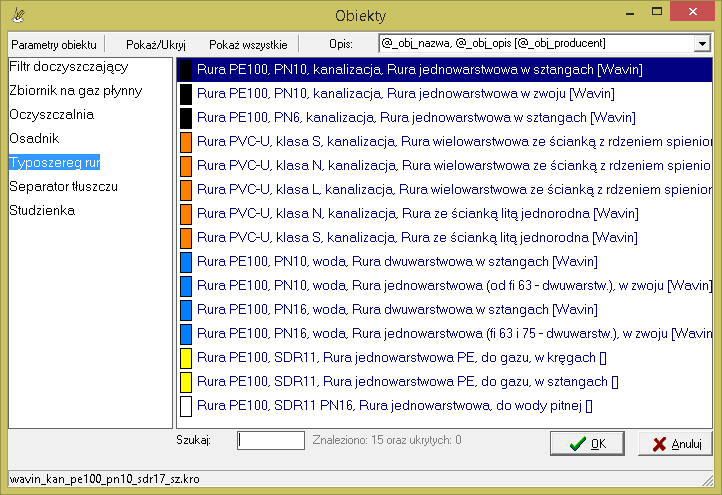Select SDR11 do gazu w kręgach text
Viewport: 722px width, 495px height.
click(402, 357)
